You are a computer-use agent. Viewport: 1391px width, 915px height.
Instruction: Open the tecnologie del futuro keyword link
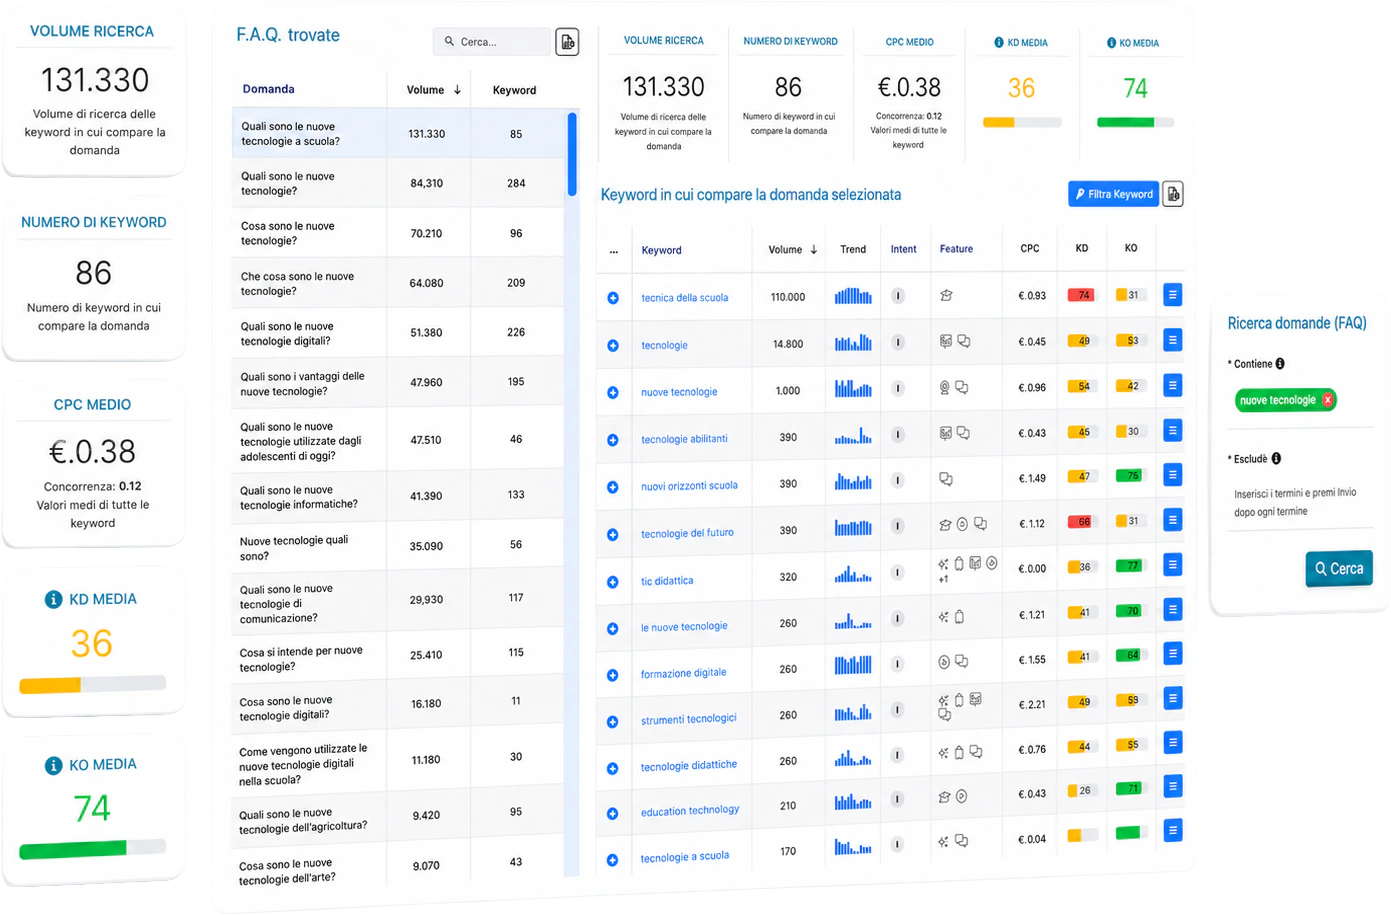point(687,533)
